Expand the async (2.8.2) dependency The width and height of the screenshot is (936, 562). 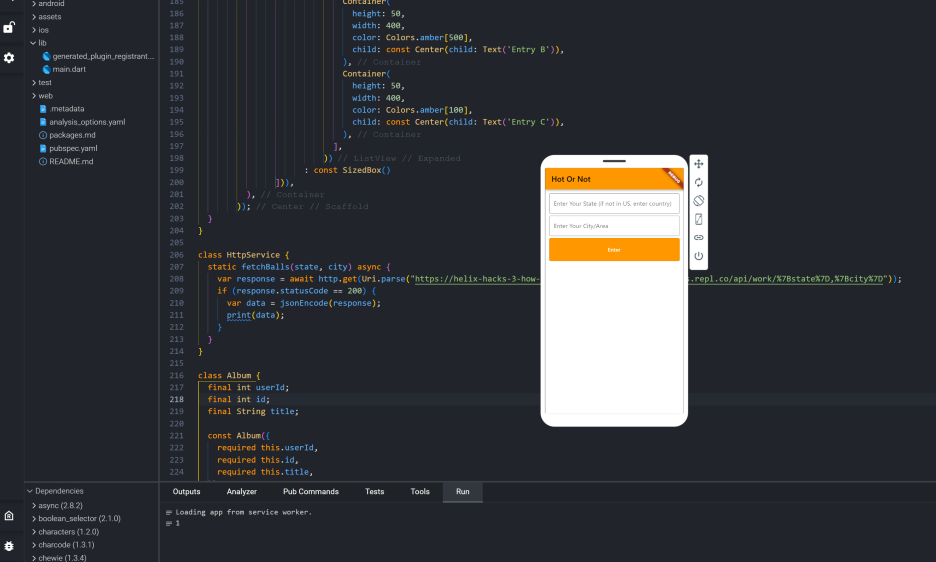34,505
